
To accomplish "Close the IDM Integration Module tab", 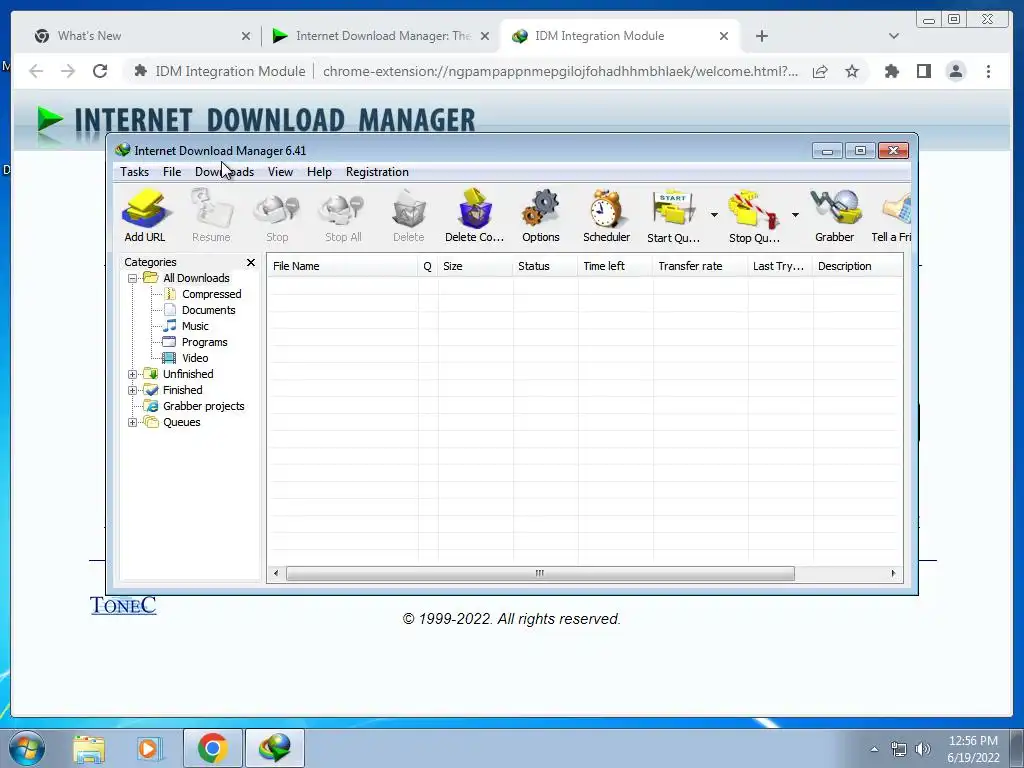I will tap(724, 37).
